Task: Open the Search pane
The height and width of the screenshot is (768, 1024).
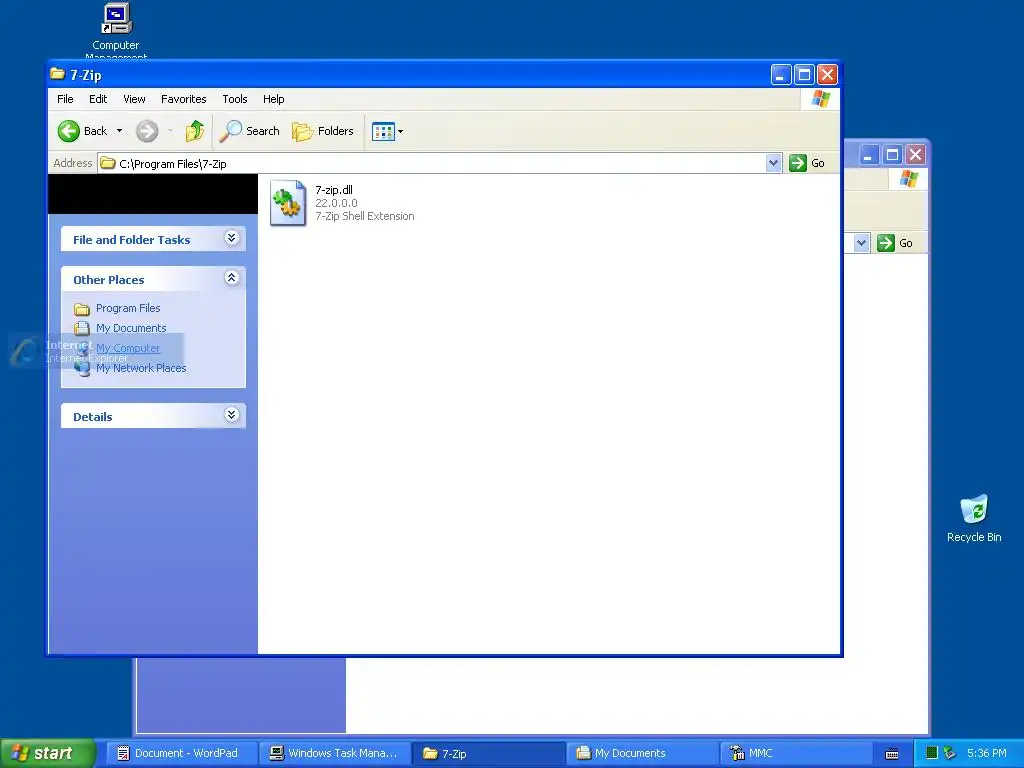Action: point(249,131)
